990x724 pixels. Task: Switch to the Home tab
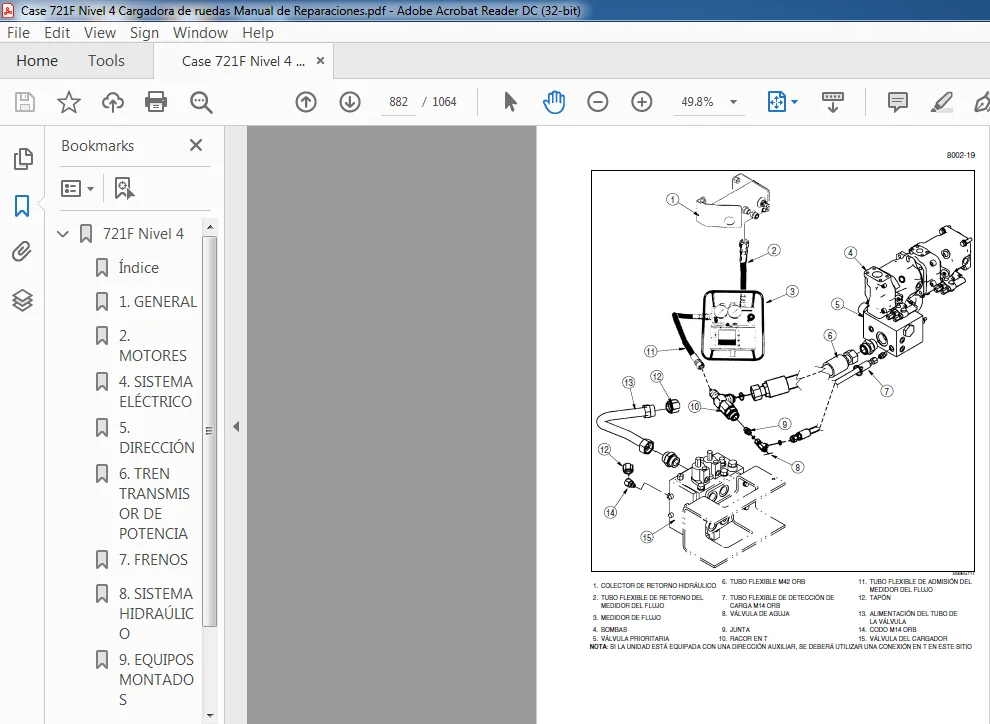[x=37, y=61]
